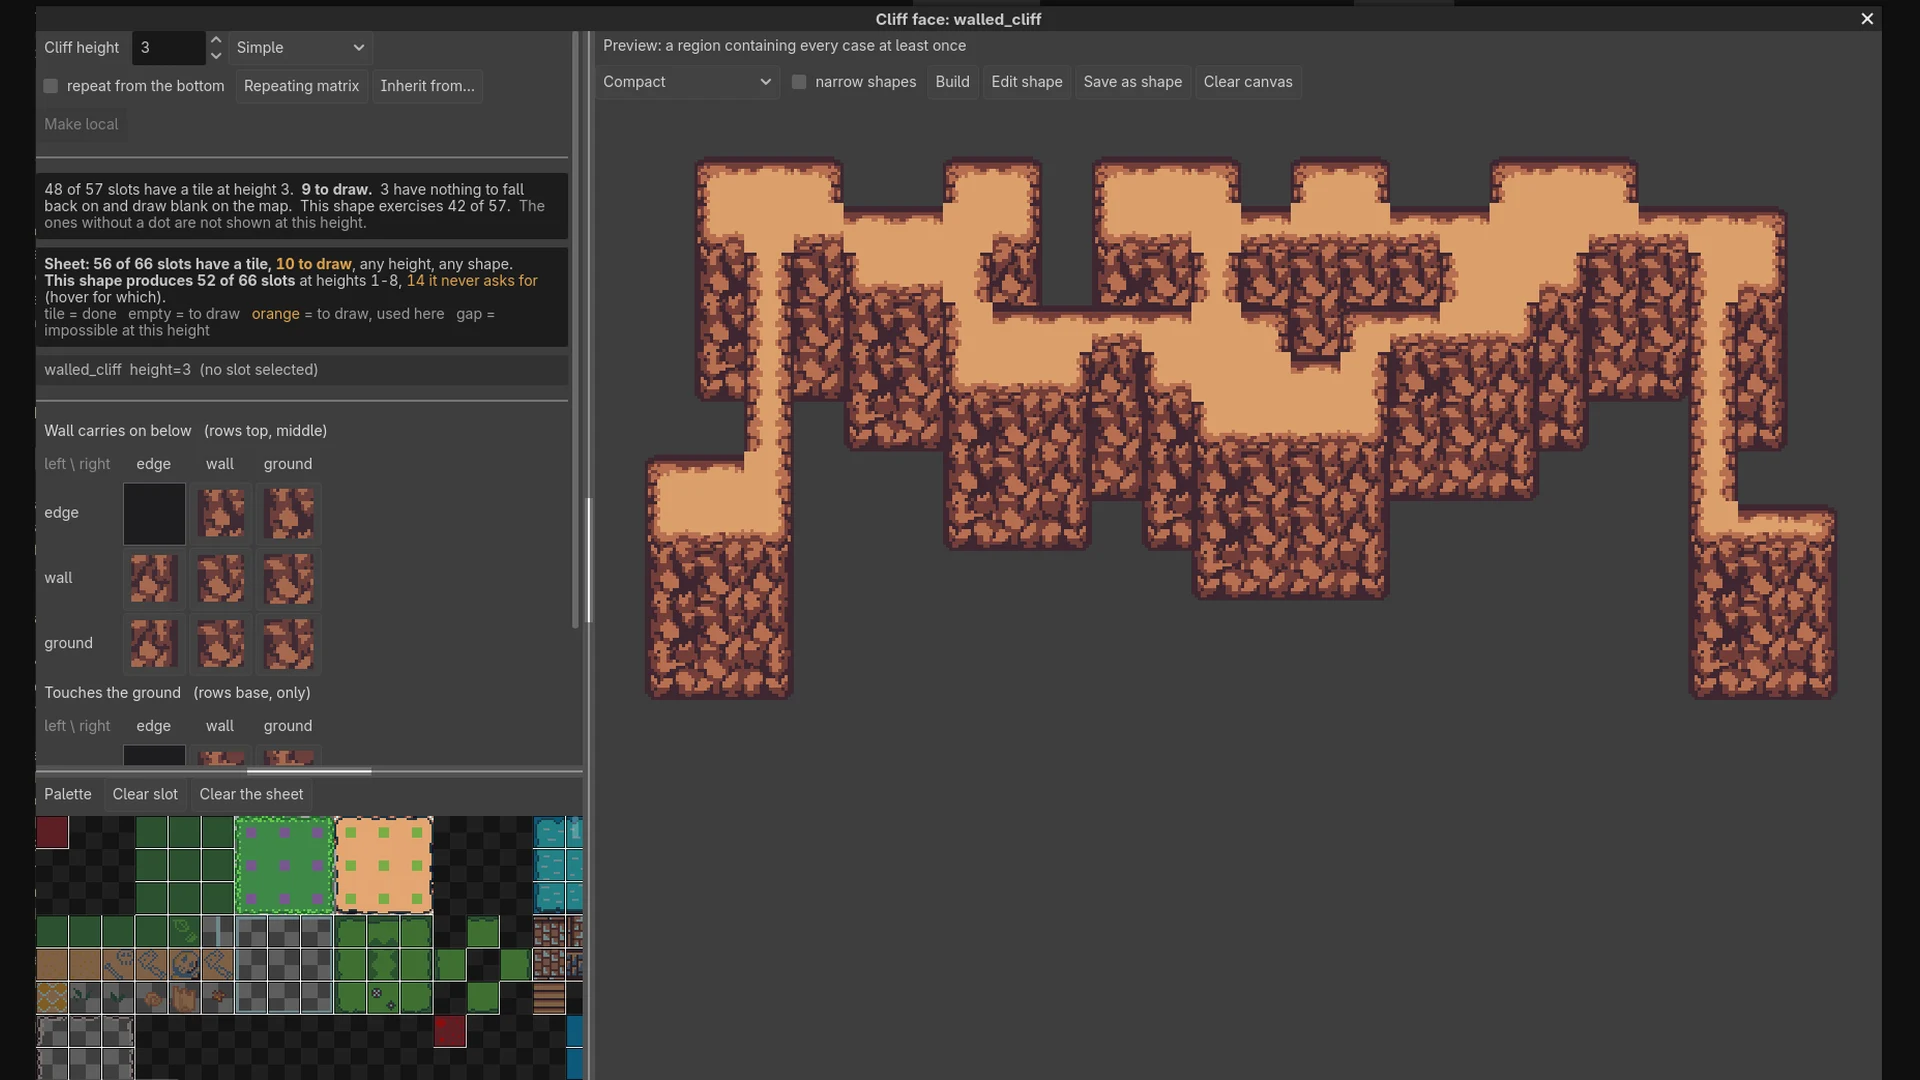
Task: Select the edge row, wall column tile slot
Action: pyautogui.click(x=221, y=514)
